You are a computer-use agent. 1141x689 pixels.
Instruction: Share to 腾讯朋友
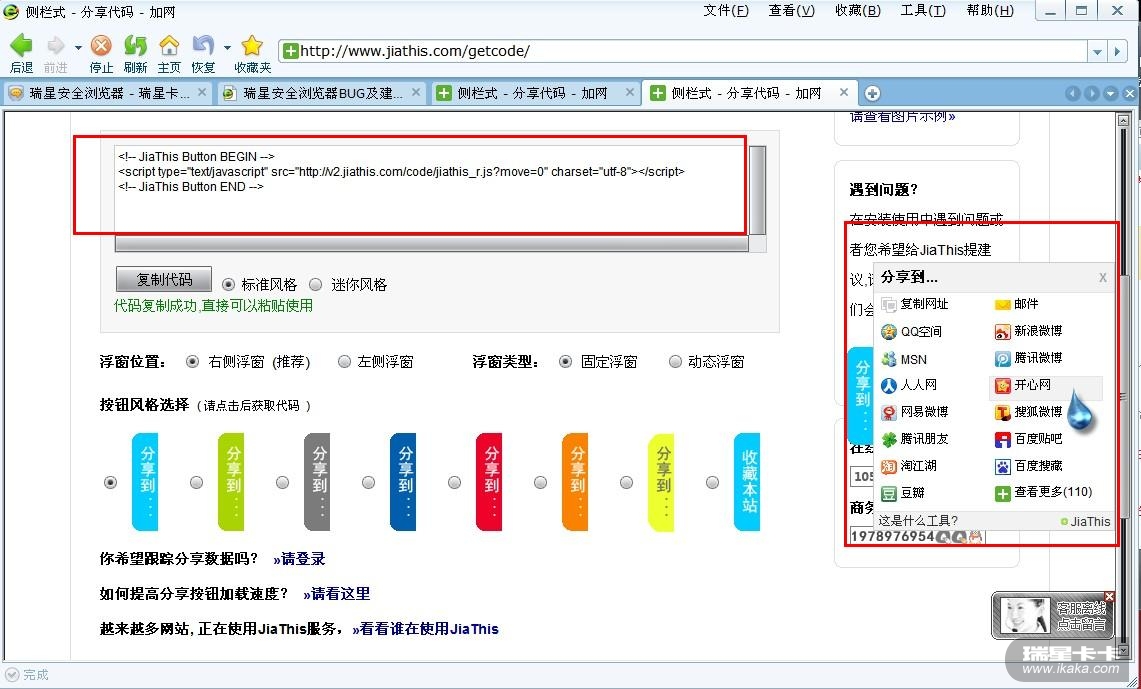(915, 439)
